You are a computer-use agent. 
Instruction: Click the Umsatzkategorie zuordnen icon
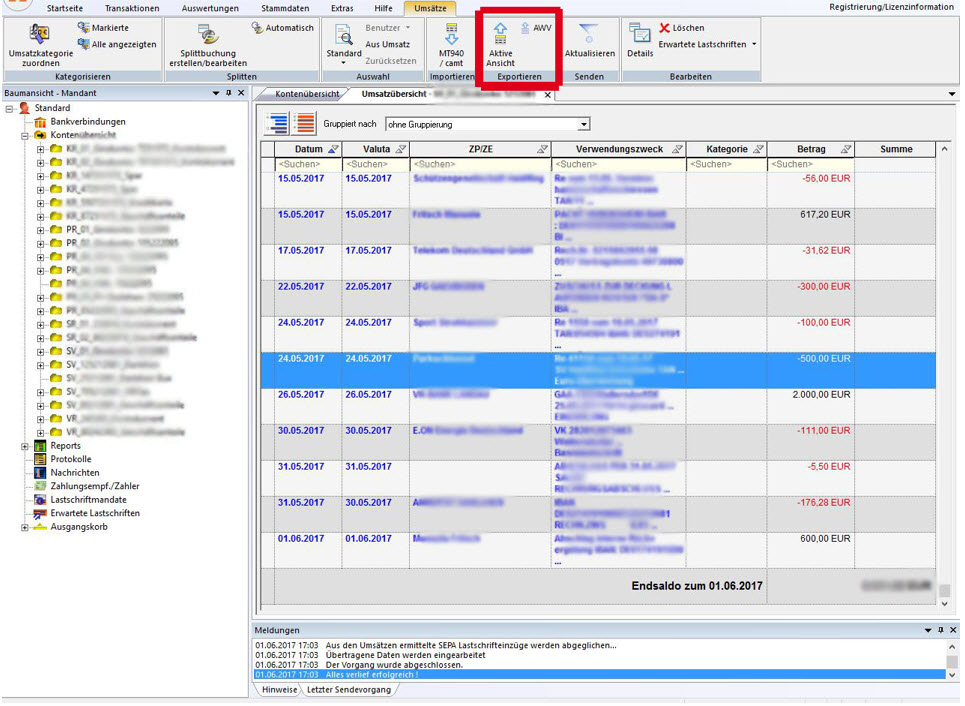tap(40, 35)
